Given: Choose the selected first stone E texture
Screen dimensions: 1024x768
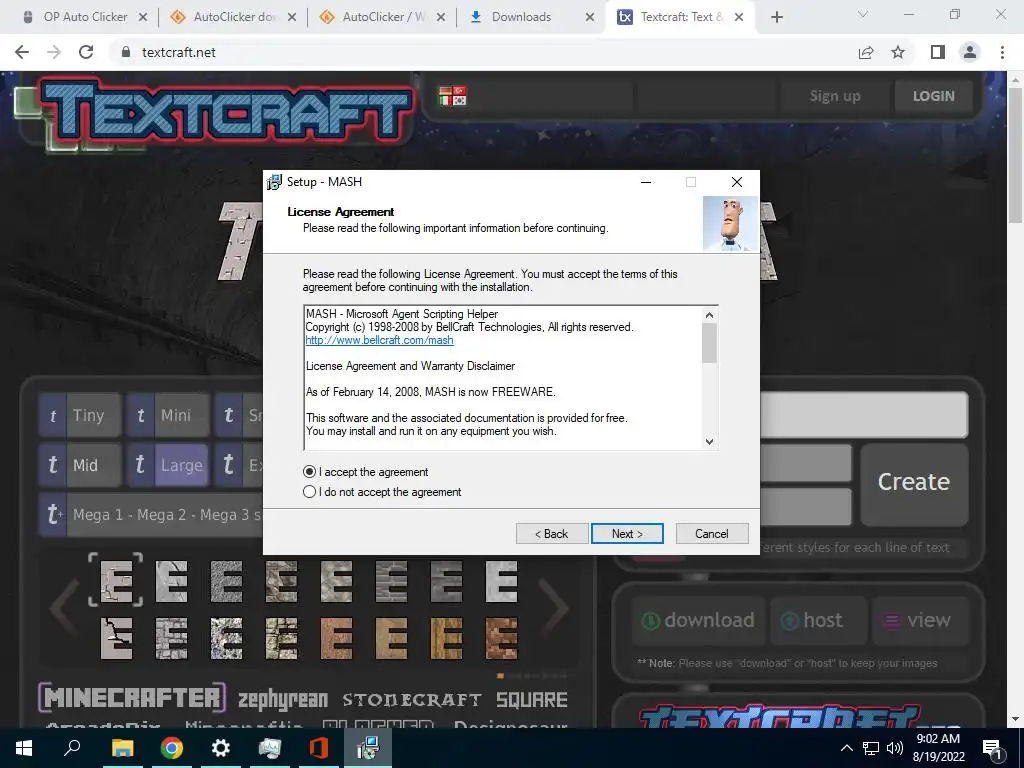Looking at the screenshot, I should click(x=116, y=580).
